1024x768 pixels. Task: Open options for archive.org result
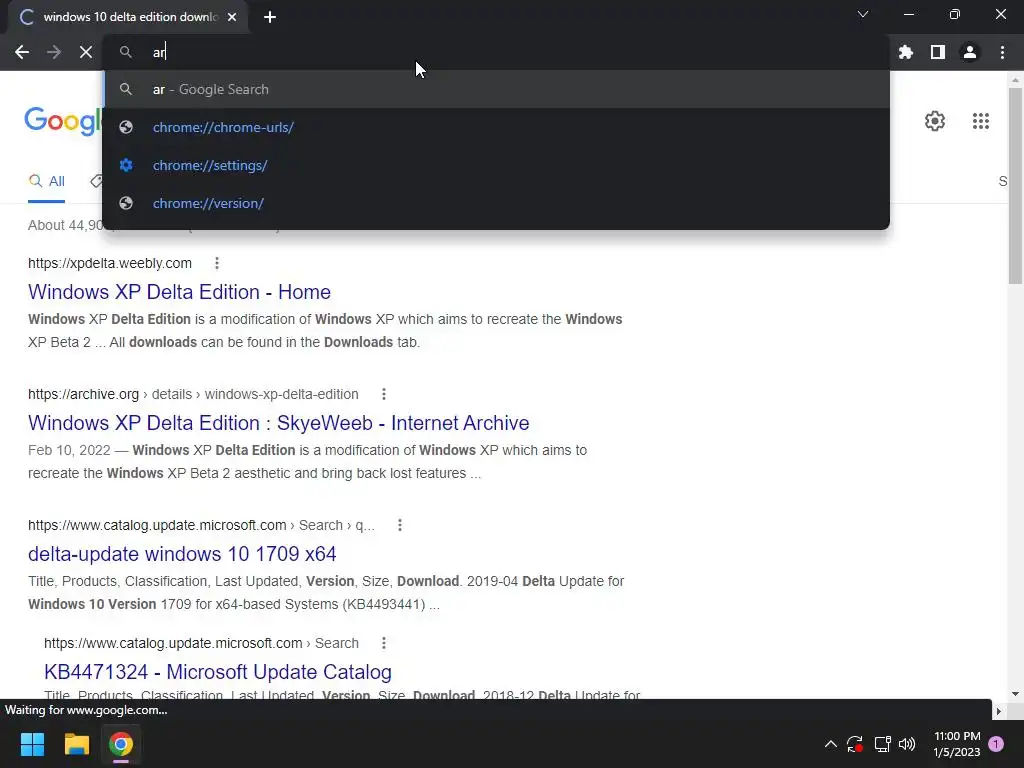coord(384,394)
